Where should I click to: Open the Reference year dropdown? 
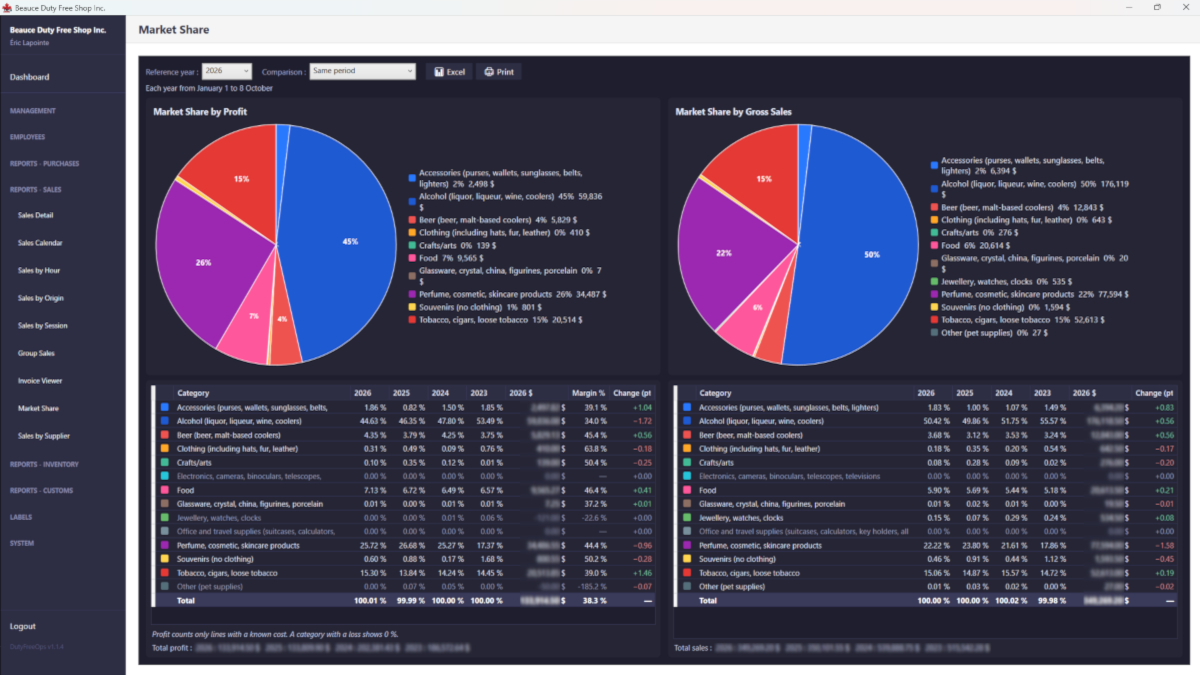(227, 71)
